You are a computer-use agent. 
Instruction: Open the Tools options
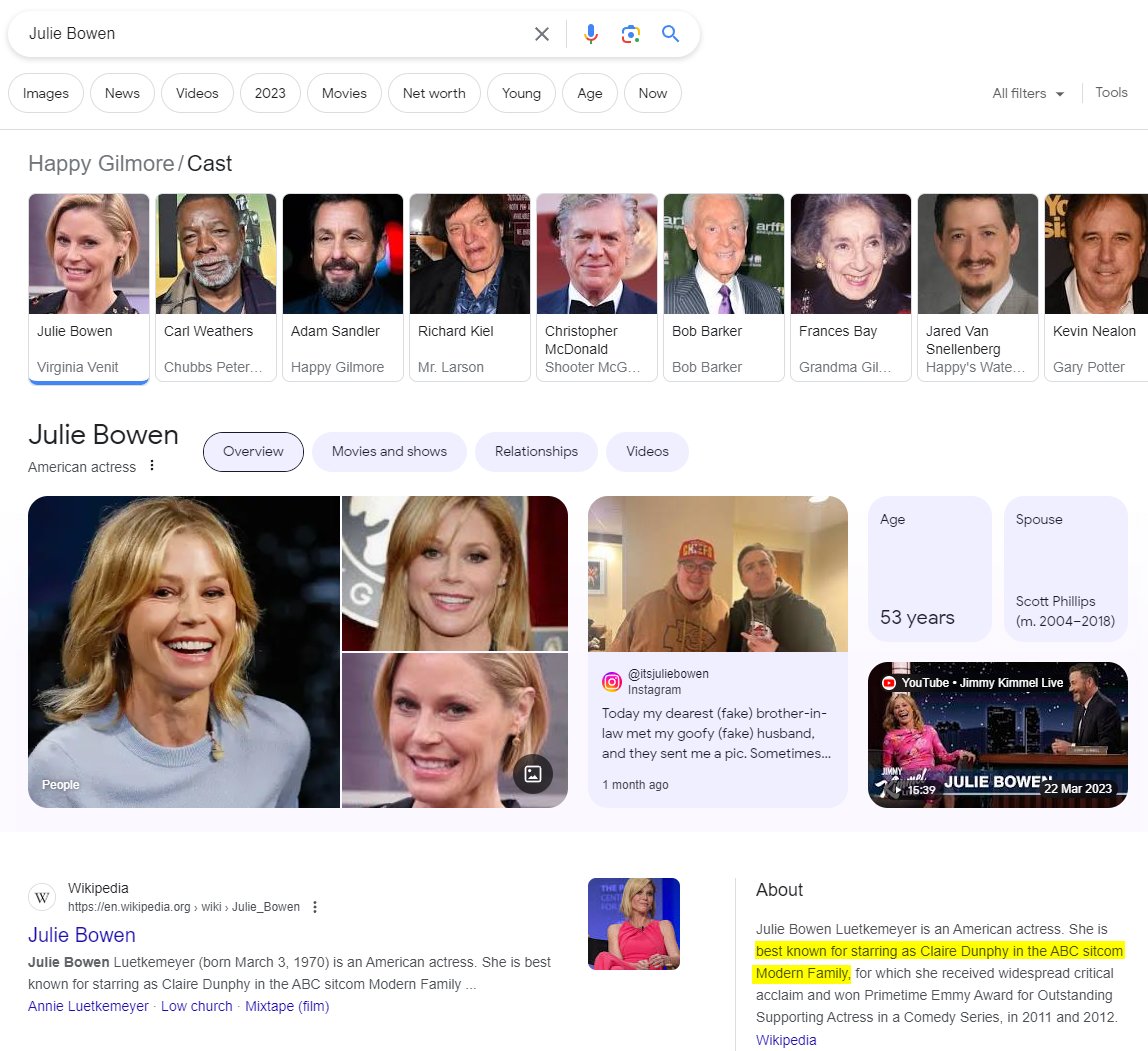click(1111, 92)
